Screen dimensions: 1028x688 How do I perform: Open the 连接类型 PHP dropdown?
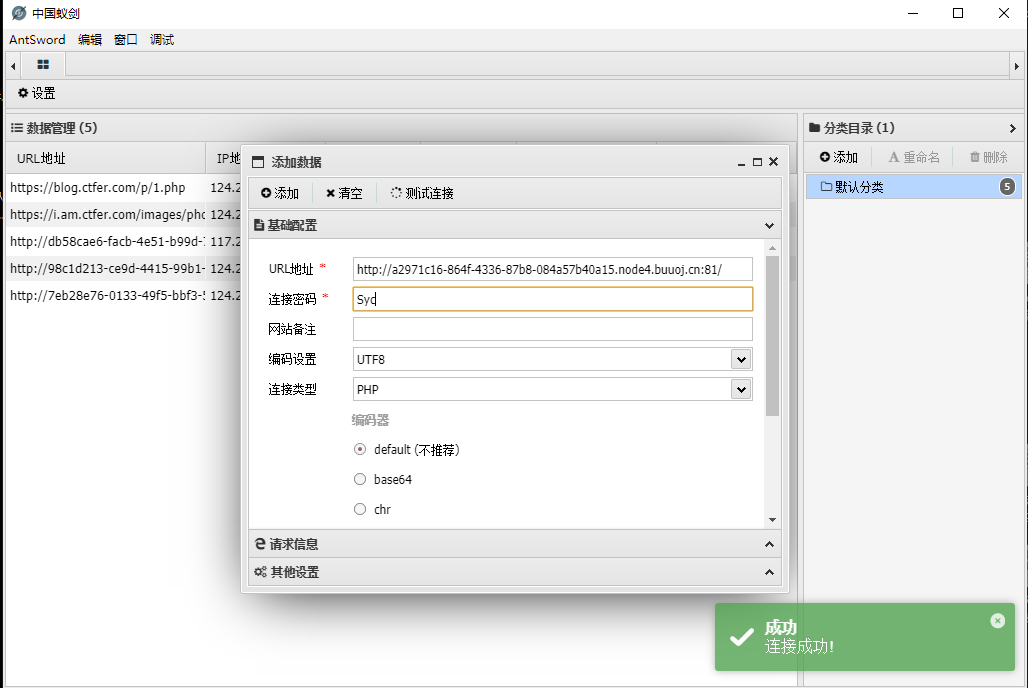click(741, 390)
